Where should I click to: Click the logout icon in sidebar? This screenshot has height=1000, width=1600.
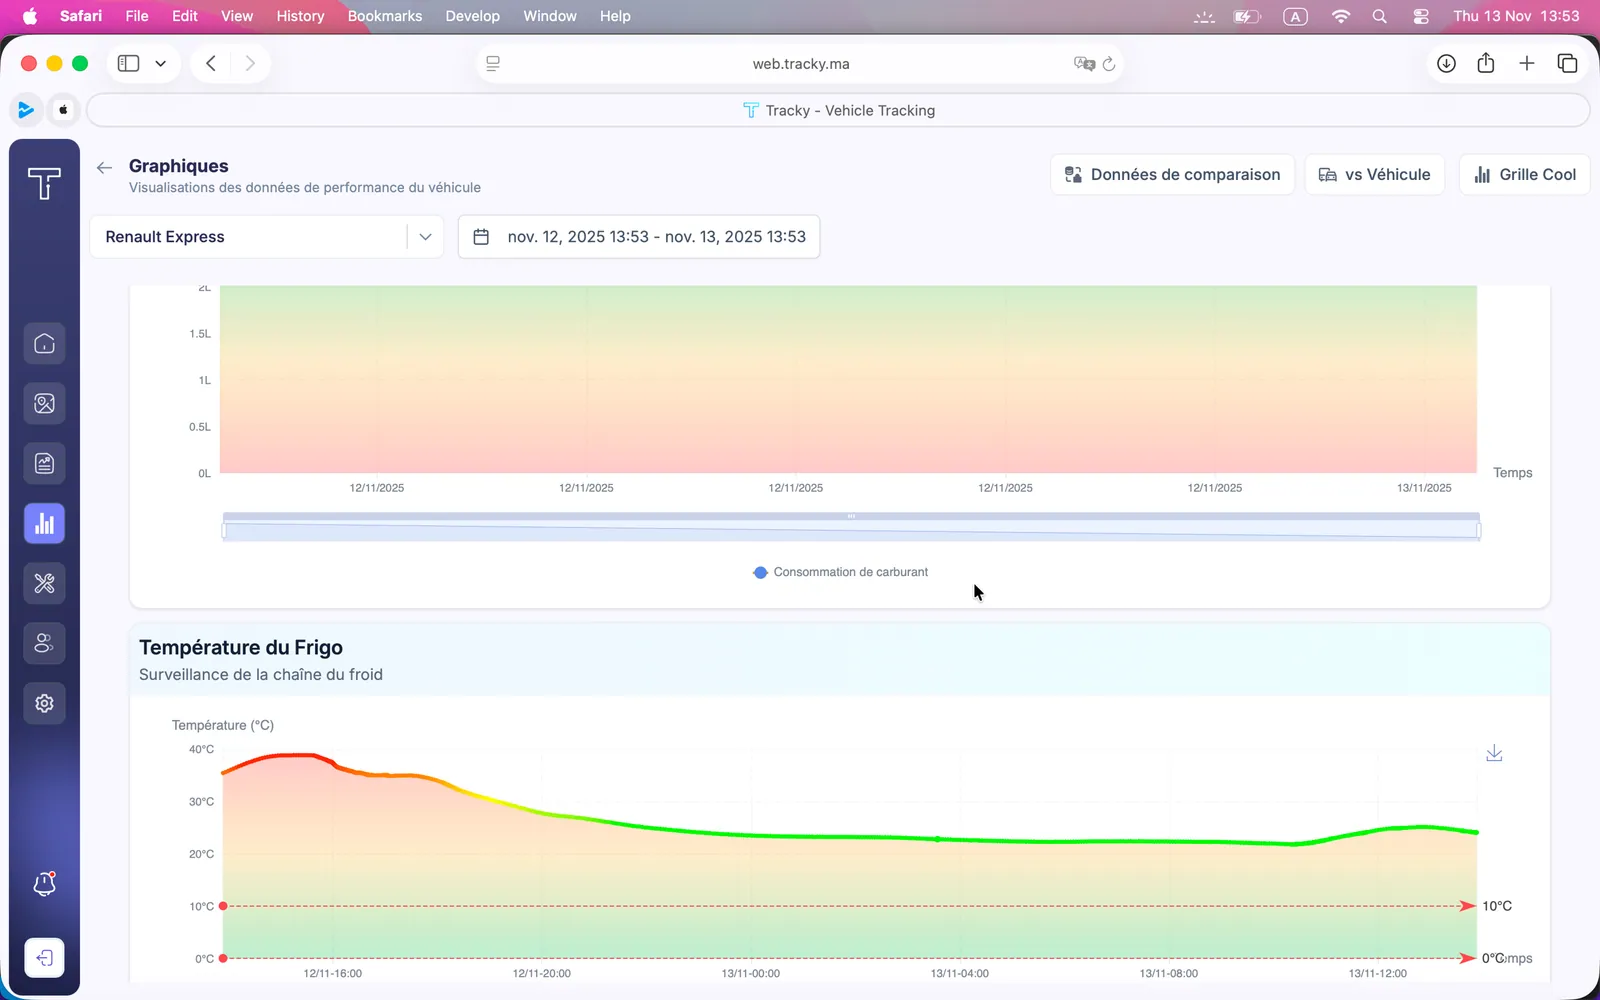click(44, 958)
